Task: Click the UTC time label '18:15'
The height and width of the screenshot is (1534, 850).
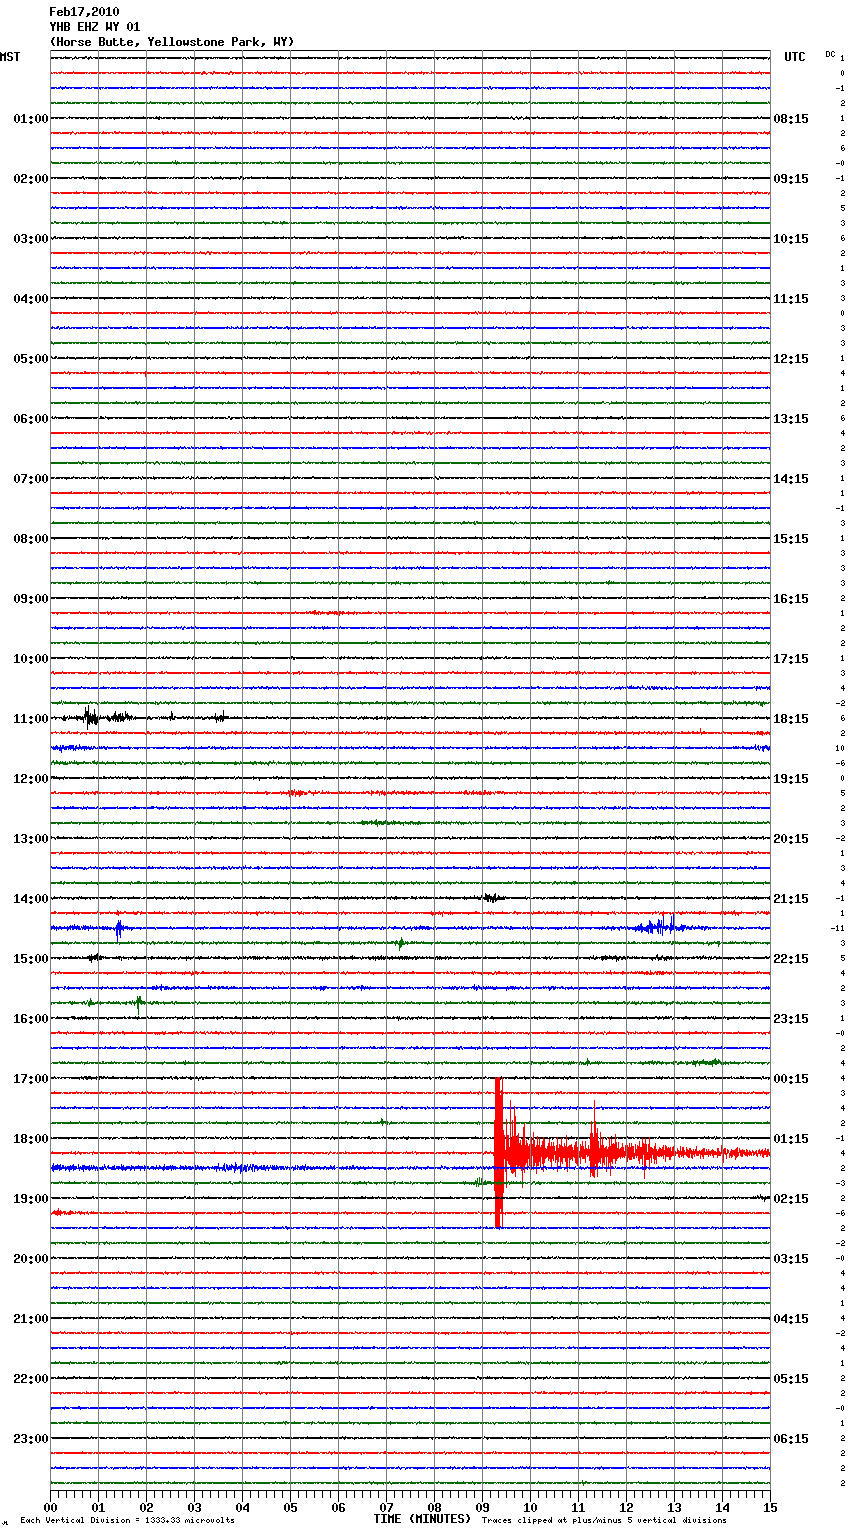Action: tap(791, 719)
